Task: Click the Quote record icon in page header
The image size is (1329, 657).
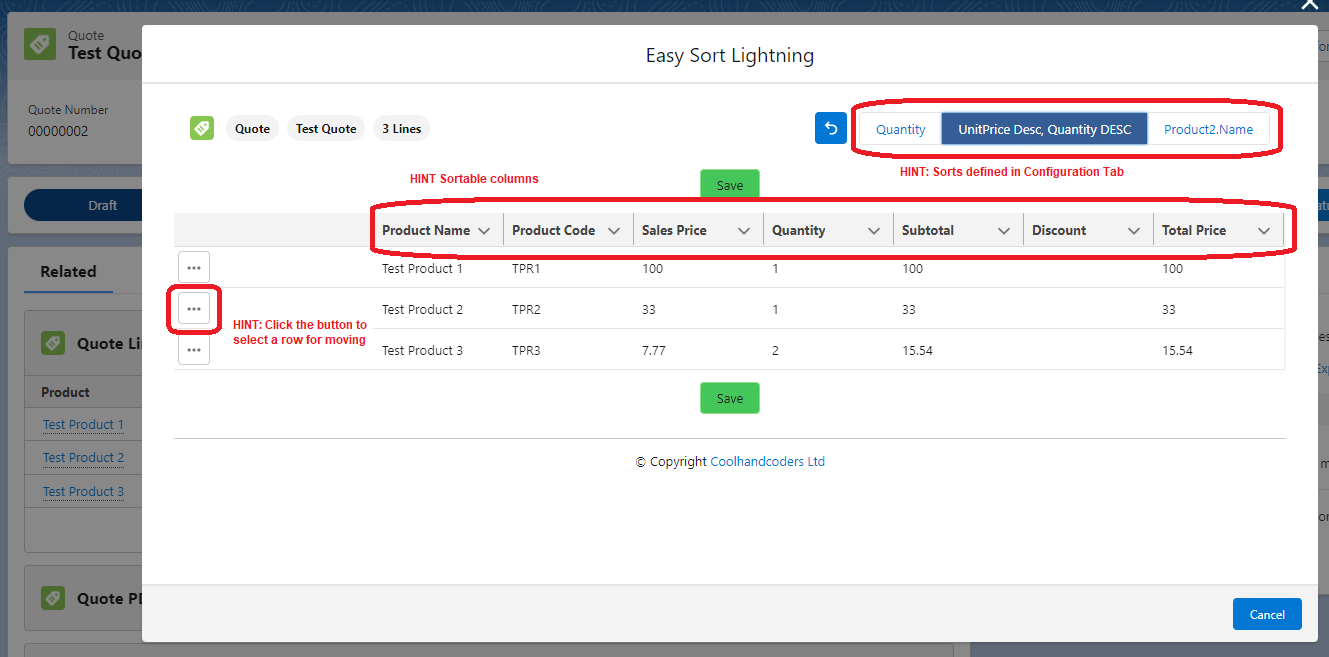Action: pyautogui.click(x=40, y=44)
